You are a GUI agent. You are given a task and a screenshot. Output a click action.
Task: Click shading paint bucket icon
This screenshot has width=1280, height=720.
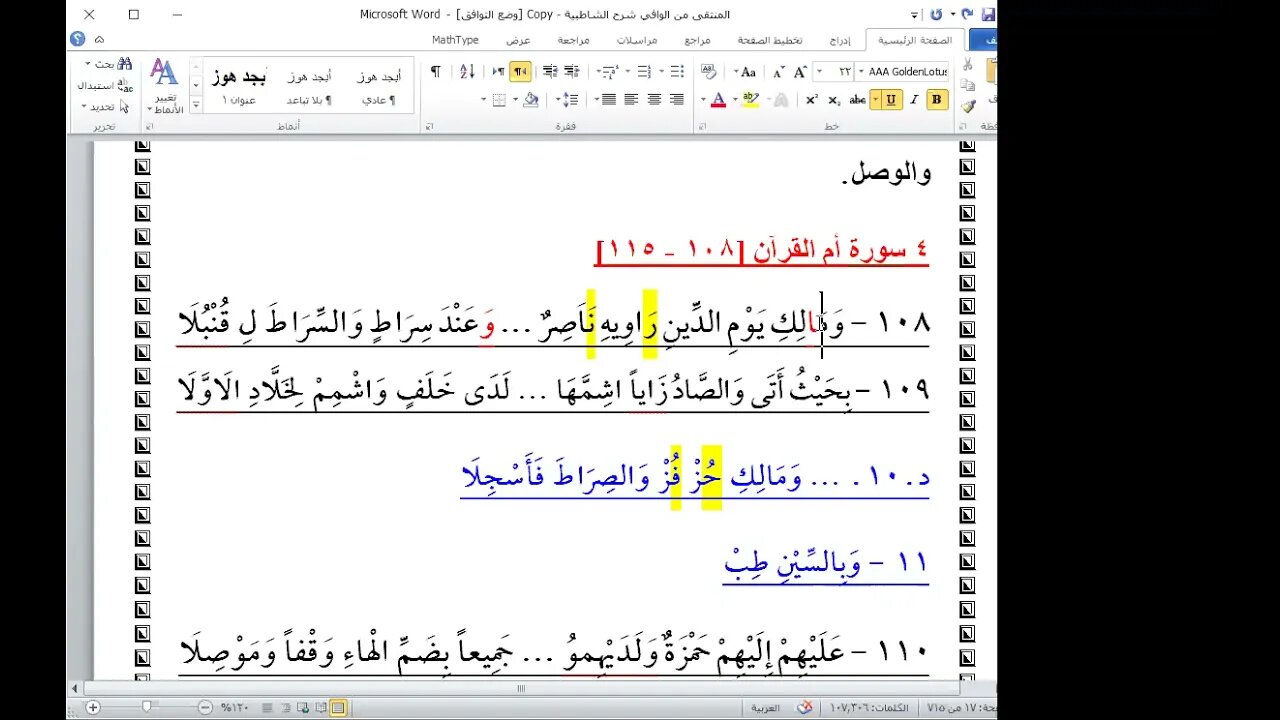pyautogui.click(x=531, y=99)
